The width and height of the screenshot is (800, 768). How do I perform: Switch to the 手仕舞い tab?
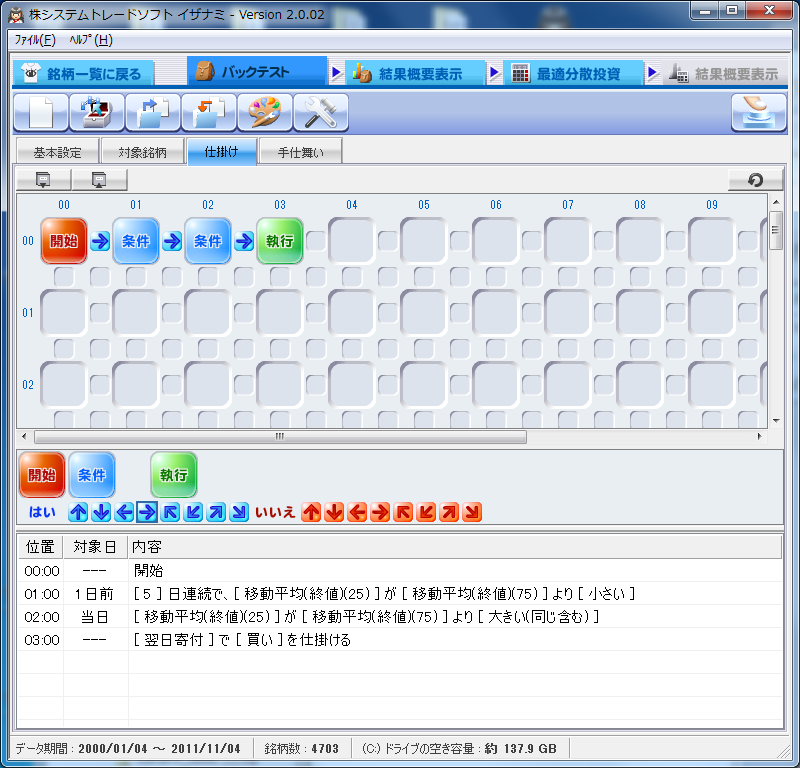[301, 152]
